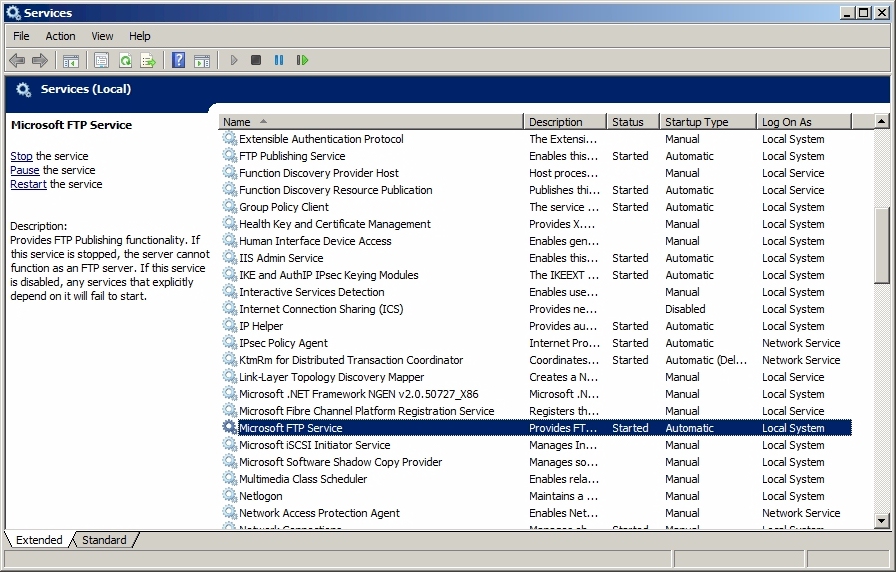
Task: Select IKE and AuthIP IPsec Keying Modules
Action: point(329,275)
